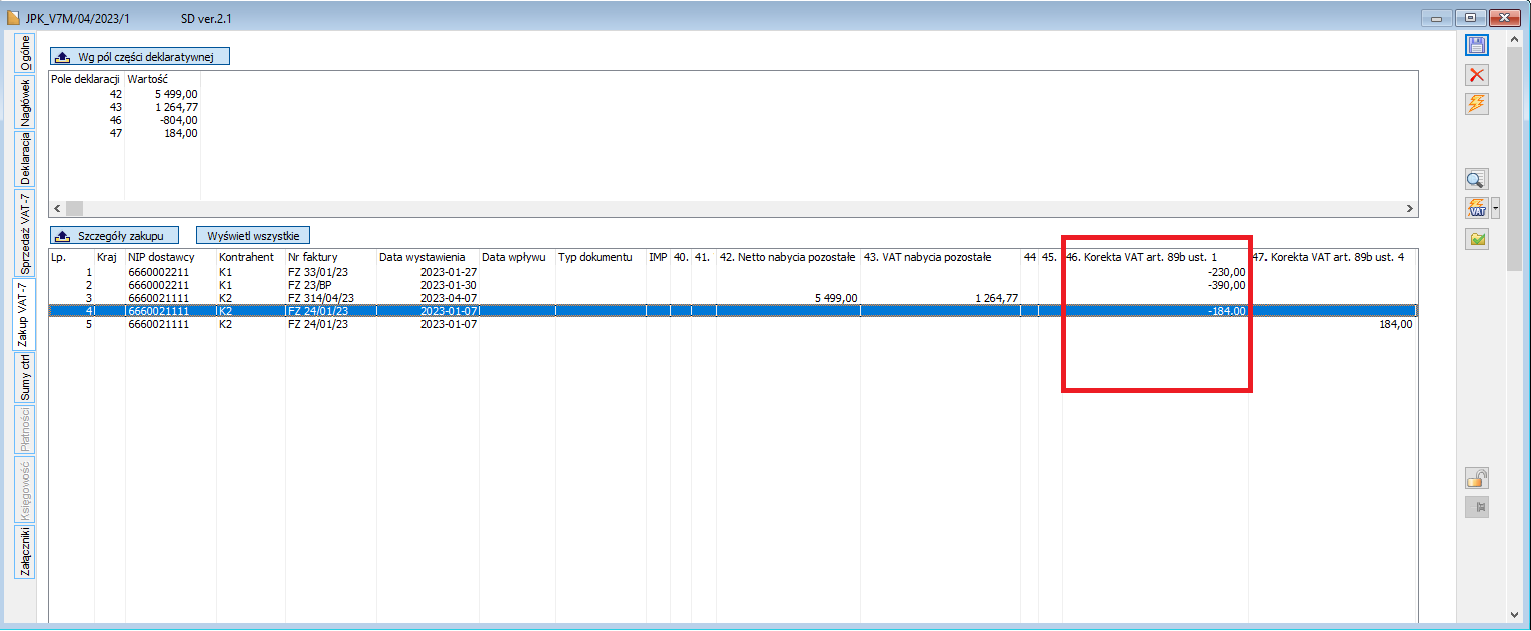Click date 2023-04-07 in row 3
This screenshot has height=631, width=1531.
pos(449,298)
